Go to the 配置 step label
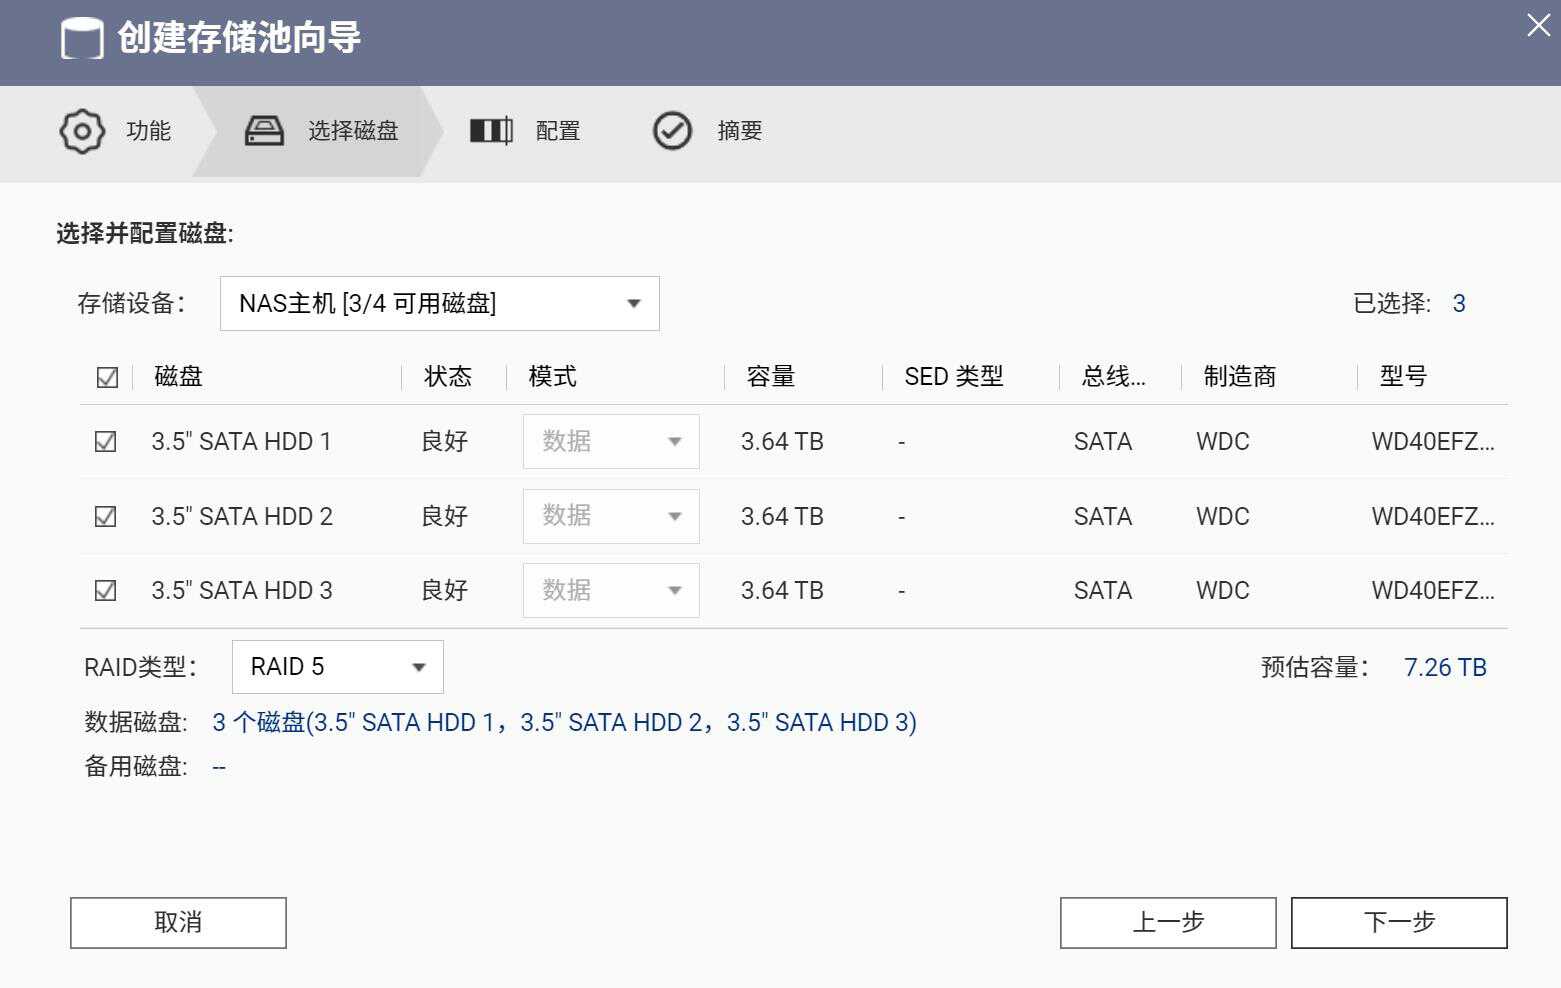This screenshot has height=988, width=1561. pos(558,131)
